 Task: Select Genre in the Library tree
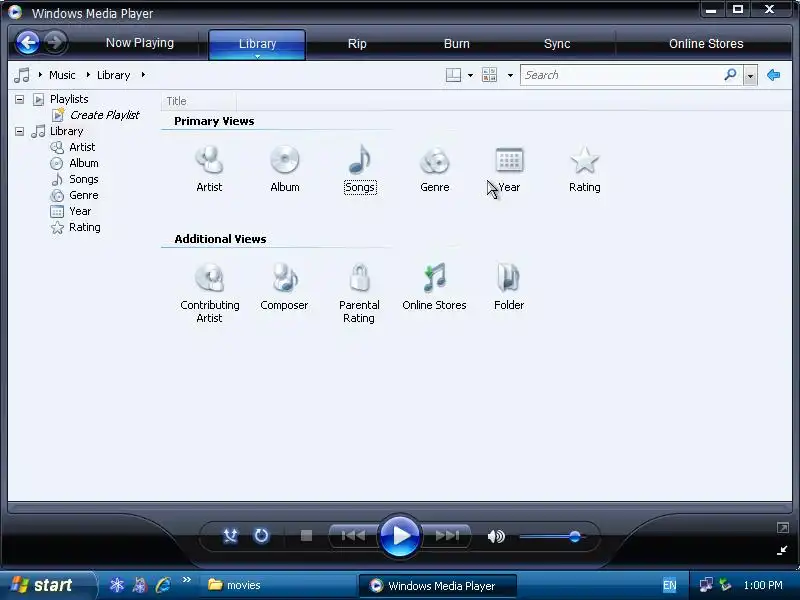coord(83,195)
